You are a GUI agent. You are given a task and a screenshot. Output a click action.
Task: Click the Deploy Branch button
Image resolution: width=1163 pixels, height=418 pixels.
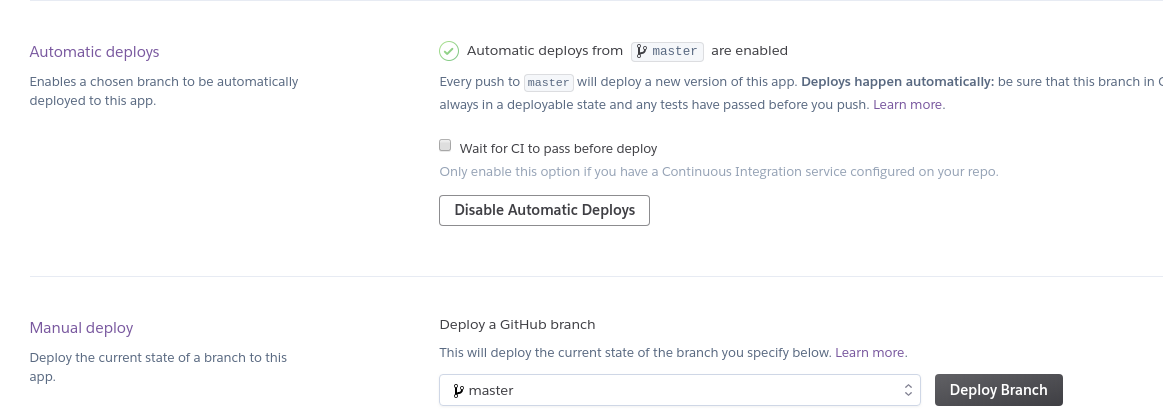point(998,390)
